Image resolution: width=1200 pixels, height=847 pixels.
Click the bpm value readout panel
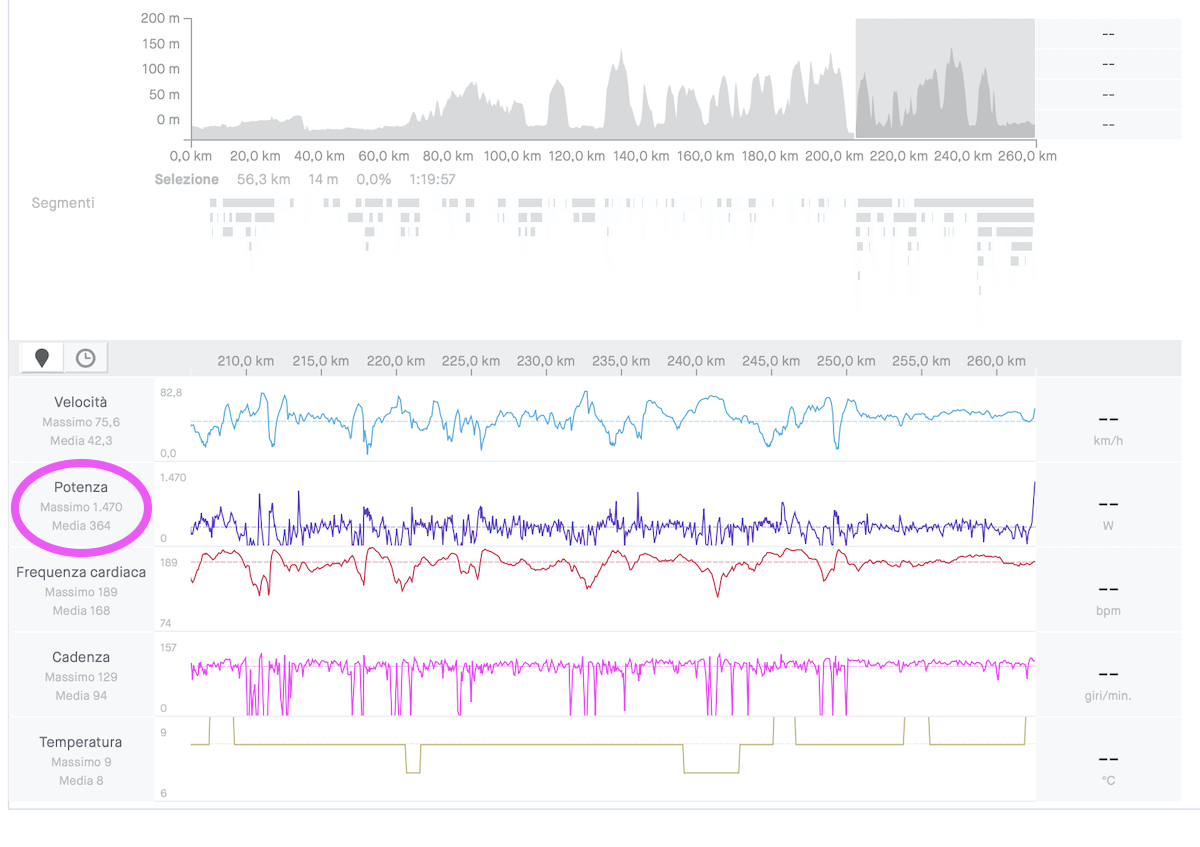(1108, 590)
